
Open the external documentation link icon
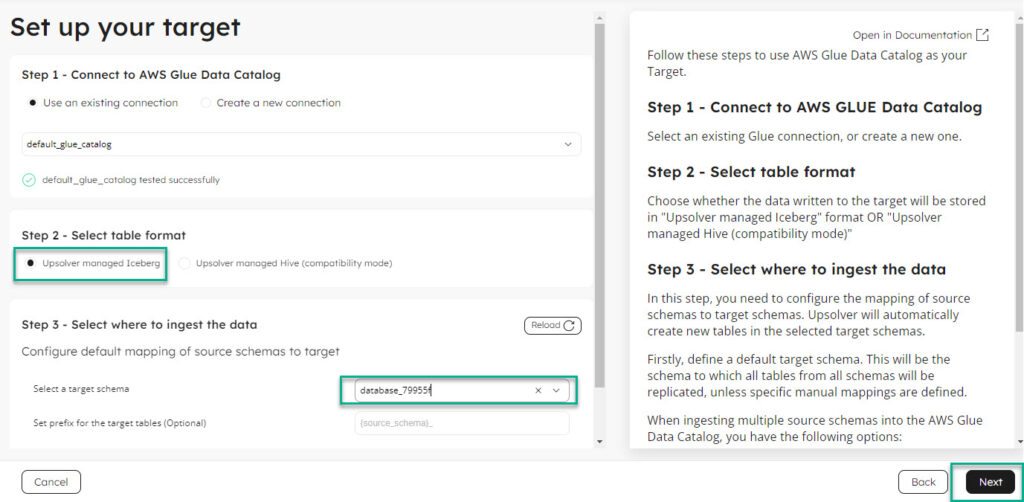(982, 35)
